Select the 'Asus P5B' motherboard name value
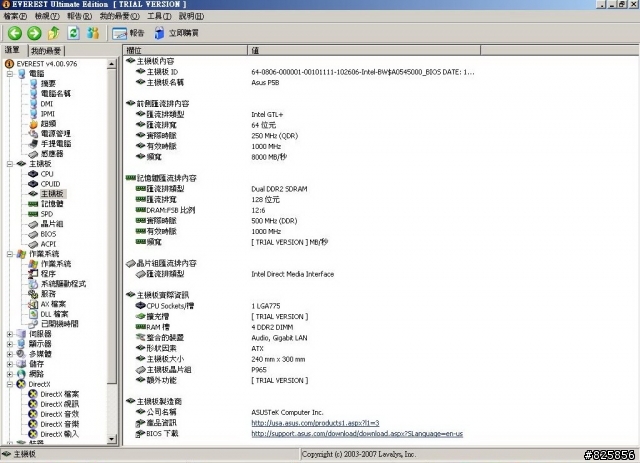640x463 pixels. [x=265, y=82]
